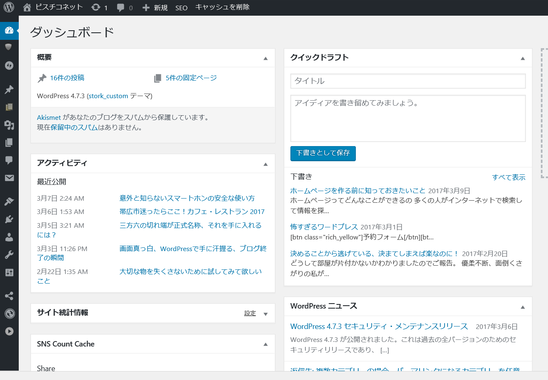This screenshot has height=380, width=548.
Task: Open the globe icon in sidebar
Action: (9, 314)
